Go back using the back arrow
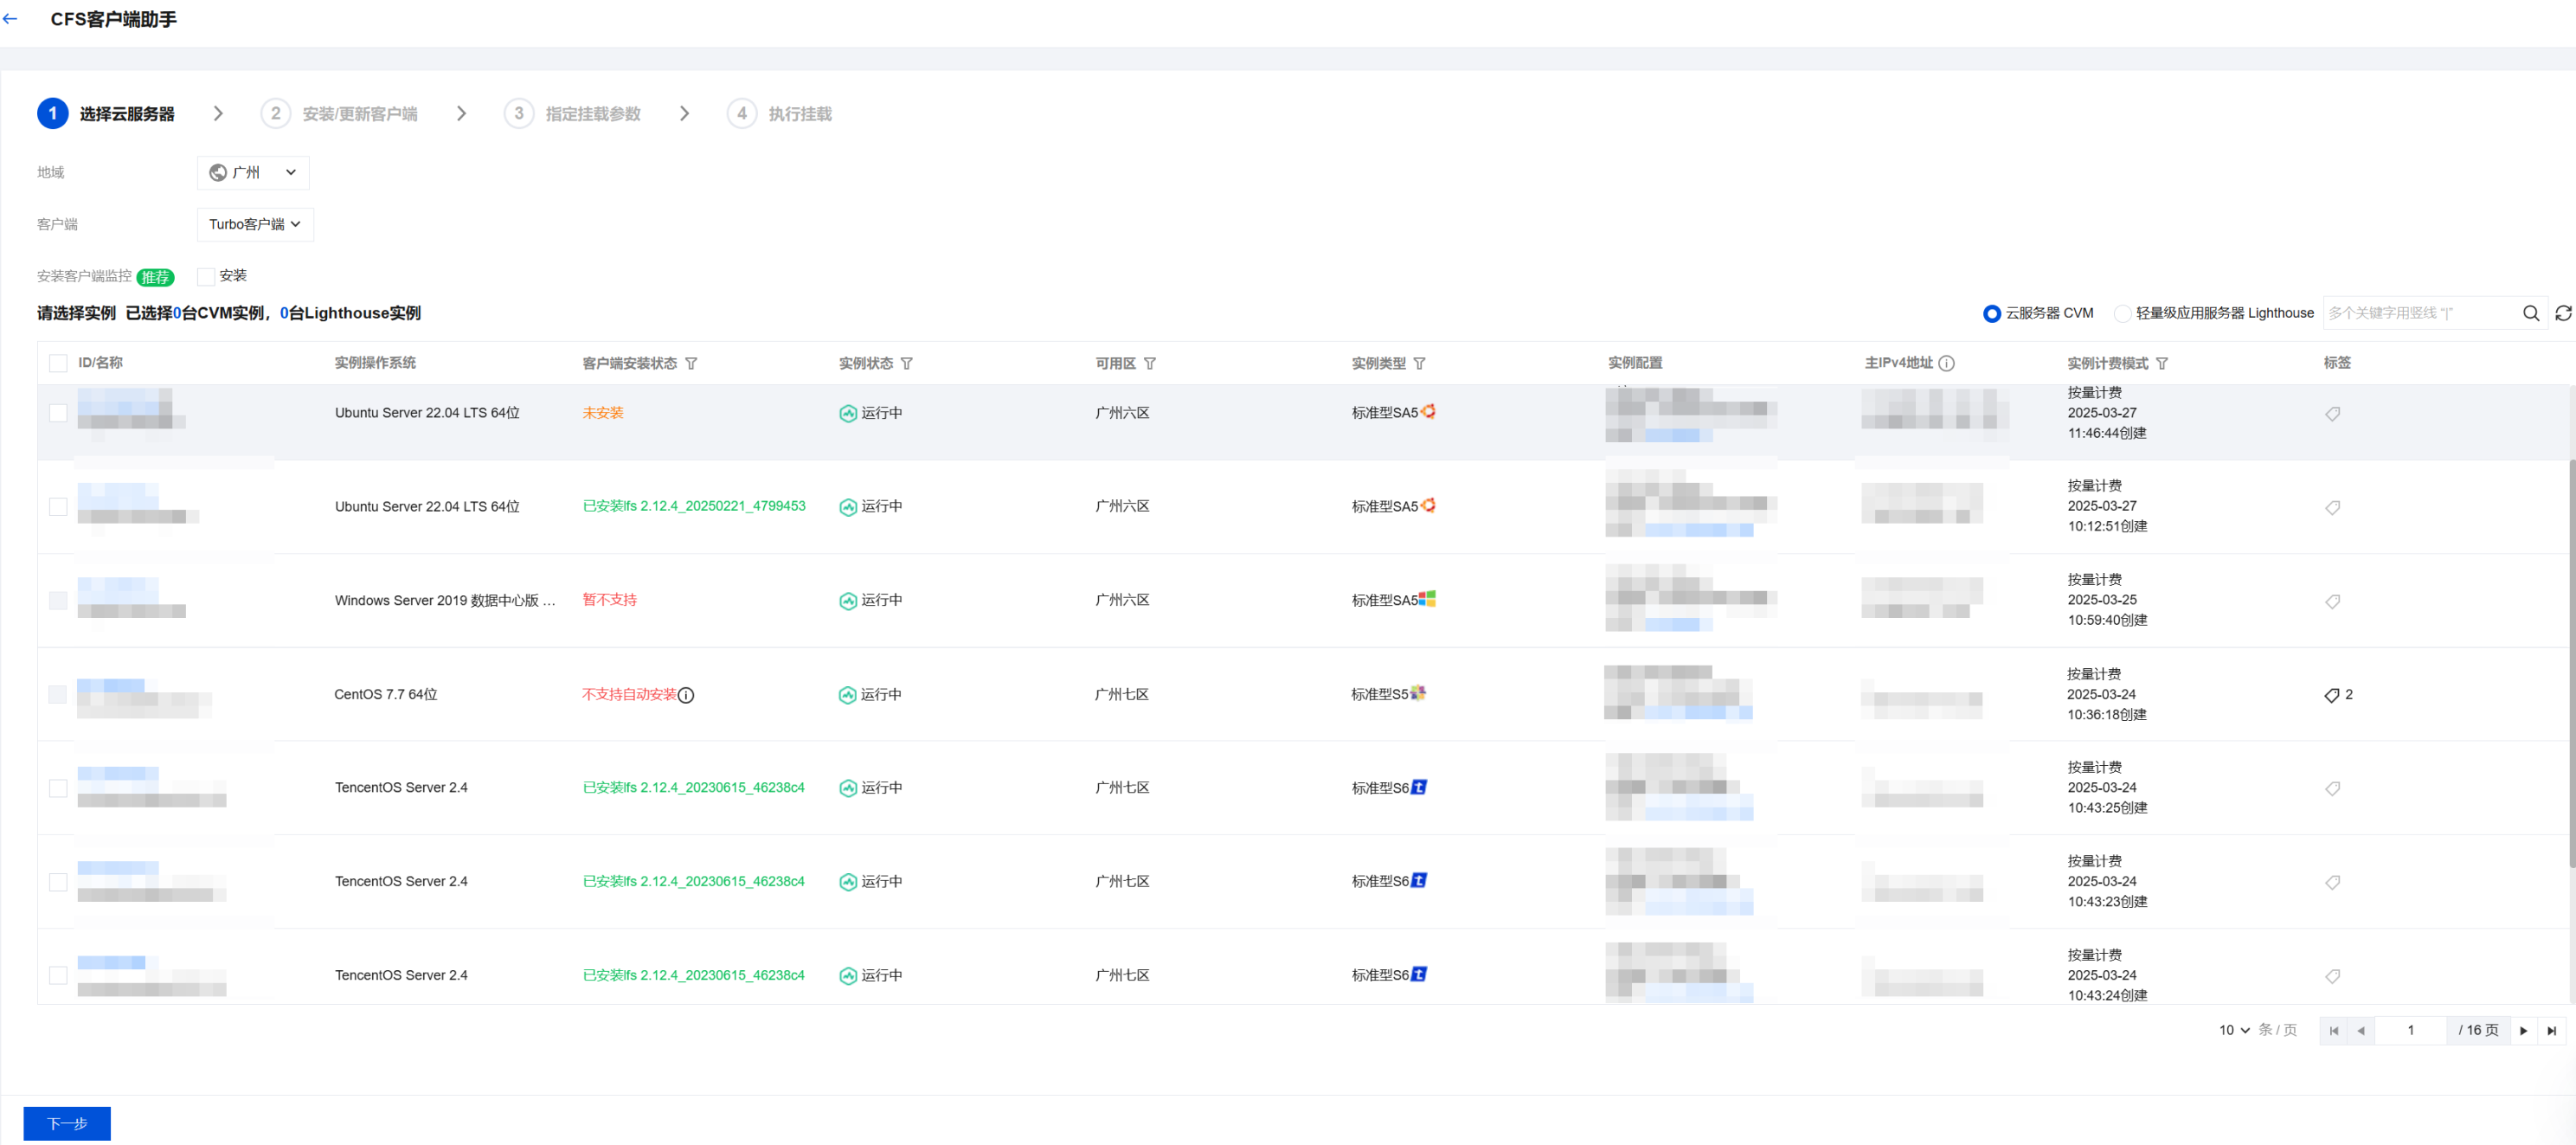2576x1145 pixels. (x=10, y=19)
